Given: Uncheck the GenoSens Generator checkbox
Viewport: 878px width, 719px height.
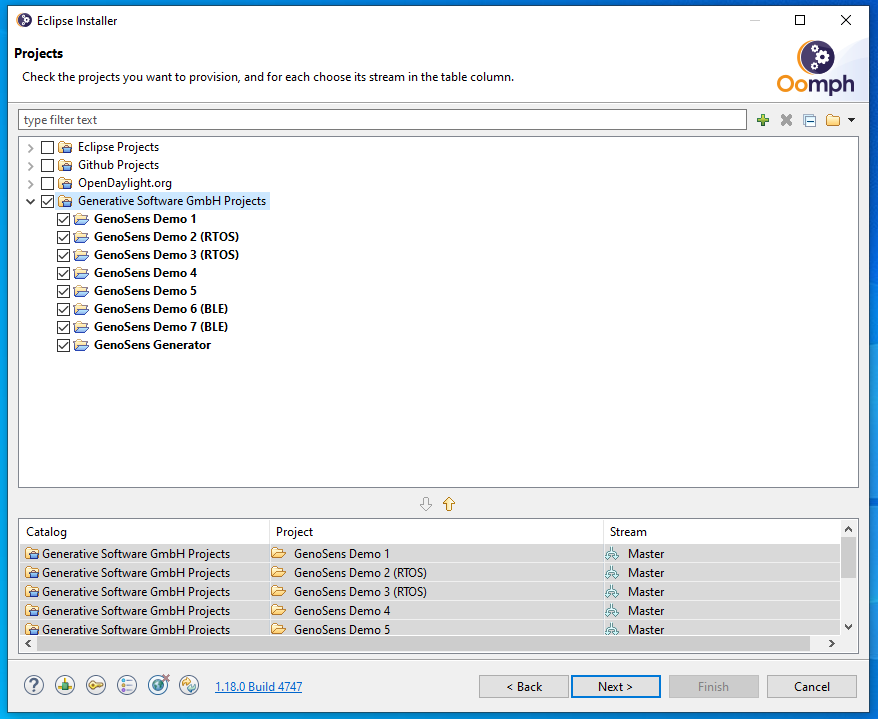Looking at the screenshot, I should coord(63,346).
